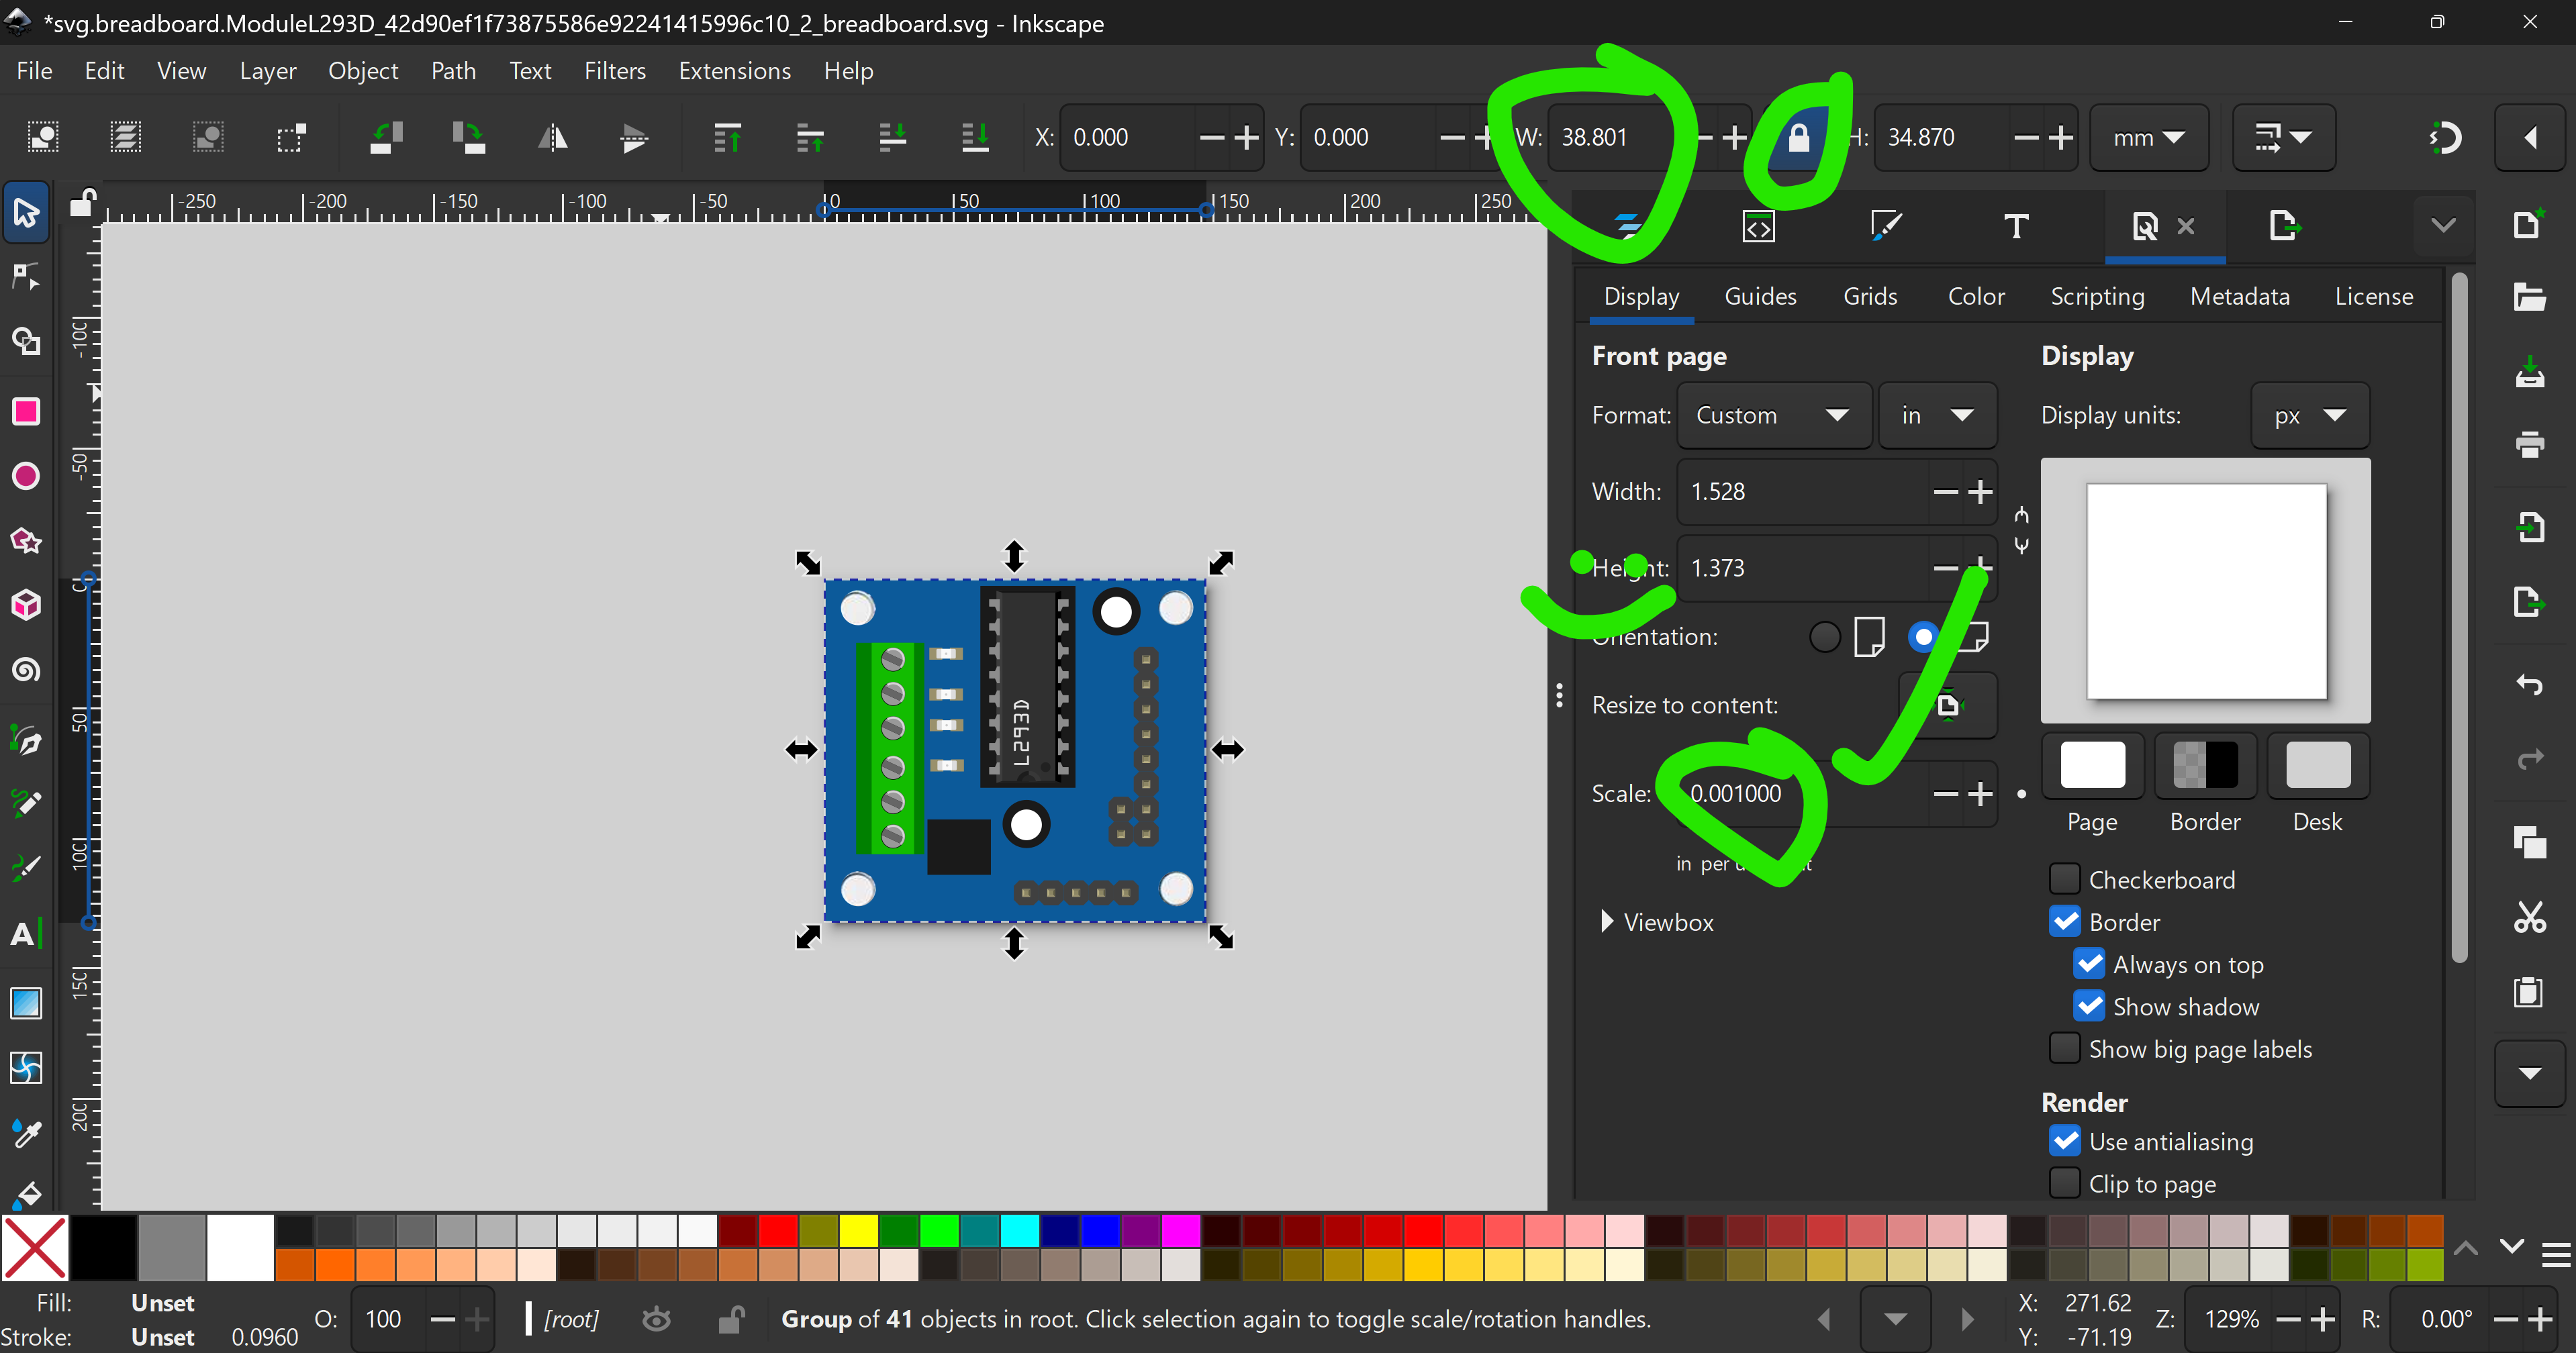This screenshot has height=1353, width=2576.
Task: Pick the yellow palette swatch
Action: [858, 1230]
